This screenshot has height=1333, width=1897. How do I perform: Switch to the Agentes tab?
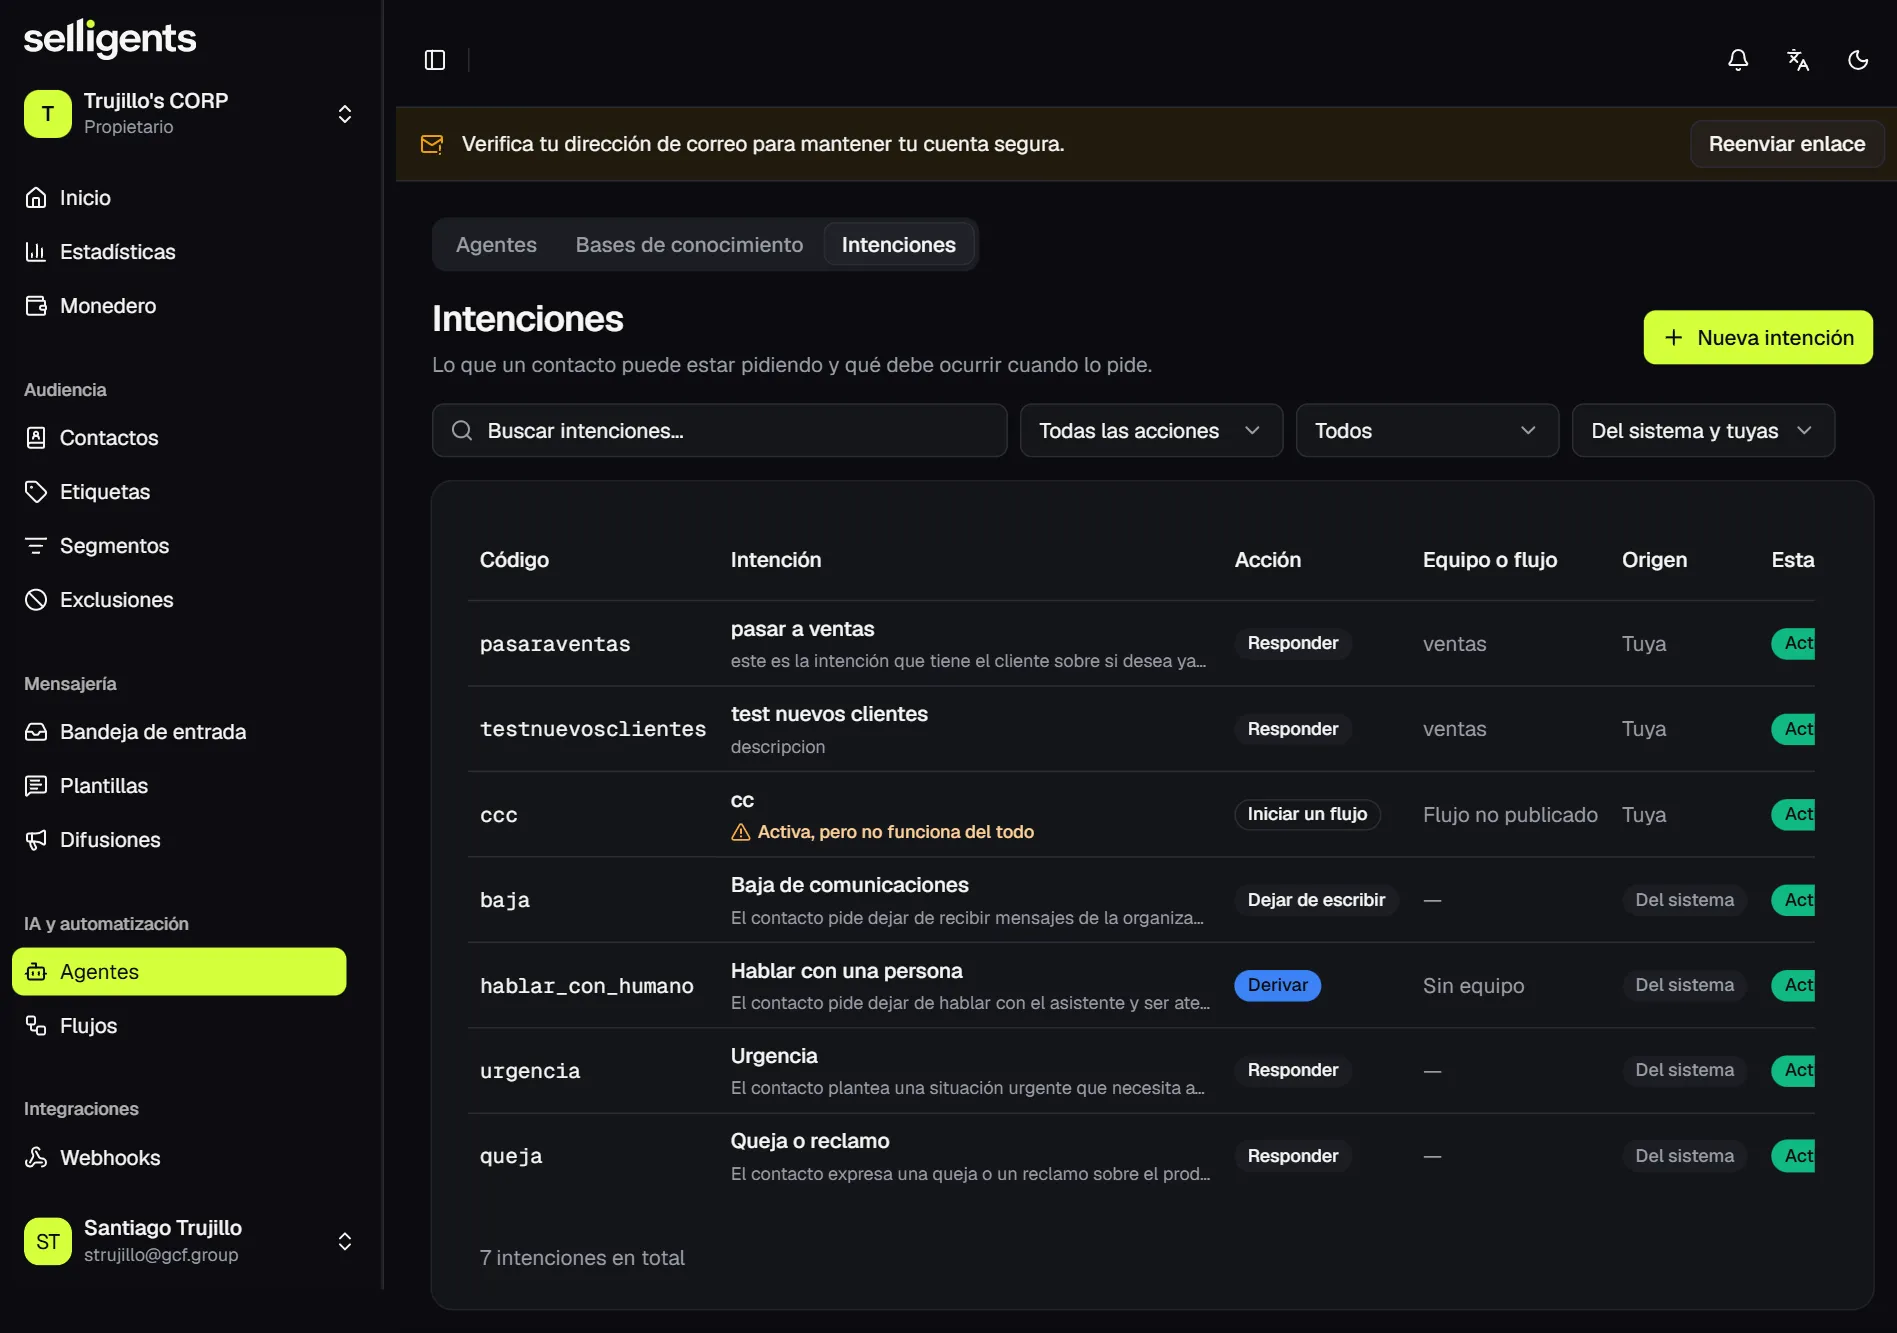click(x=496, y=245)
